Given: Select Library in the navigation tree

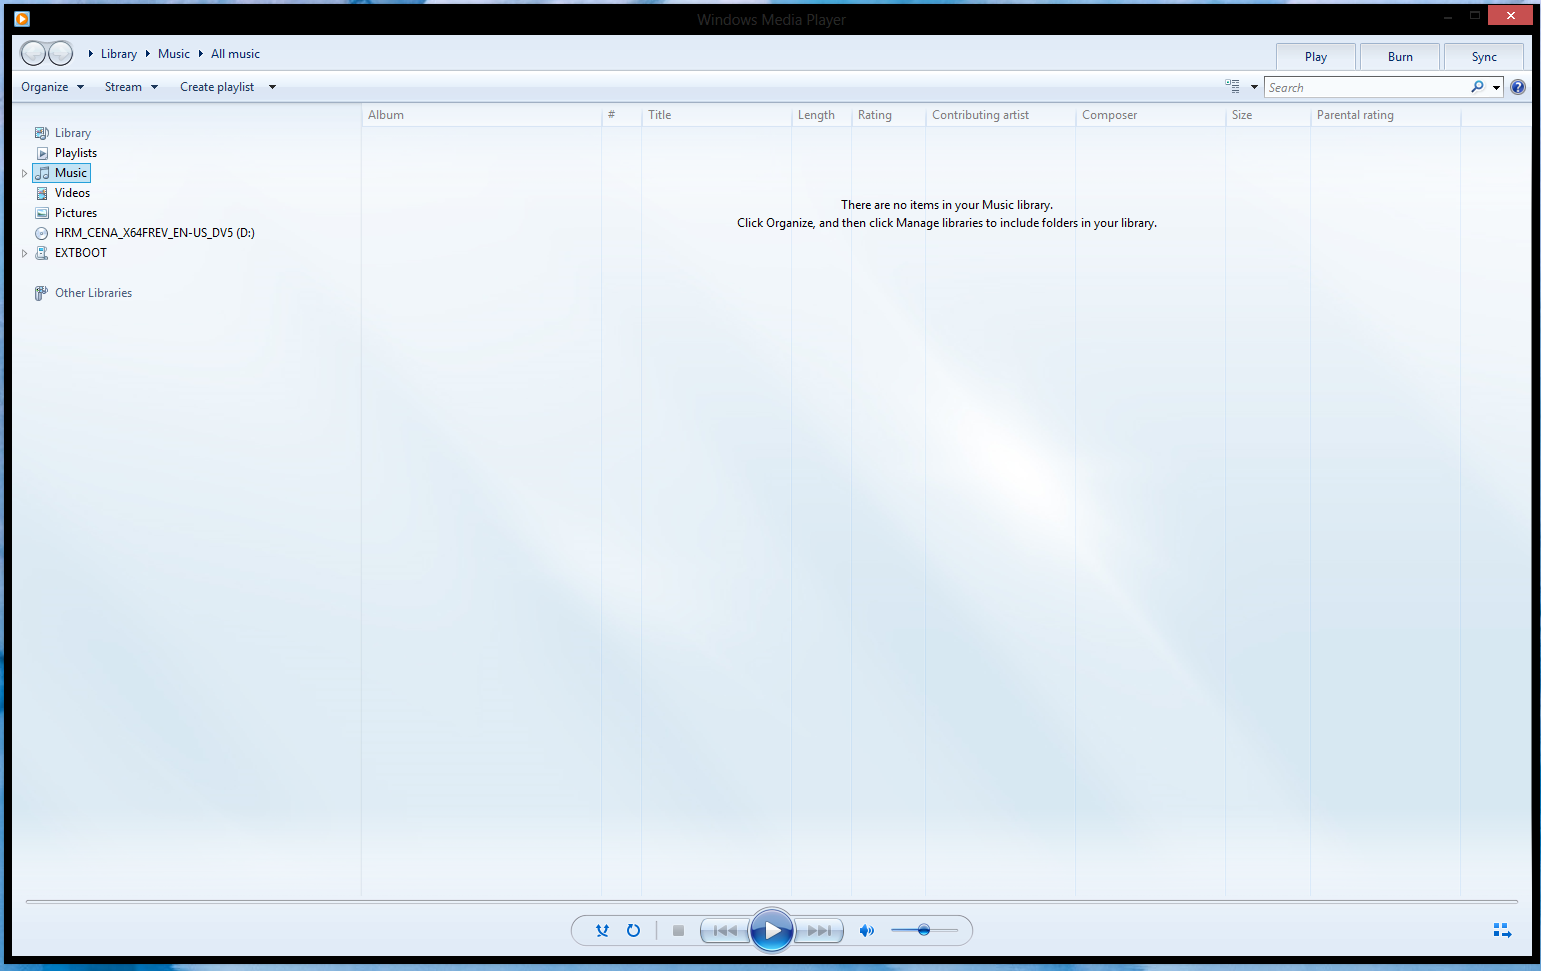Looking at the screenshot, I should [73, 133].
